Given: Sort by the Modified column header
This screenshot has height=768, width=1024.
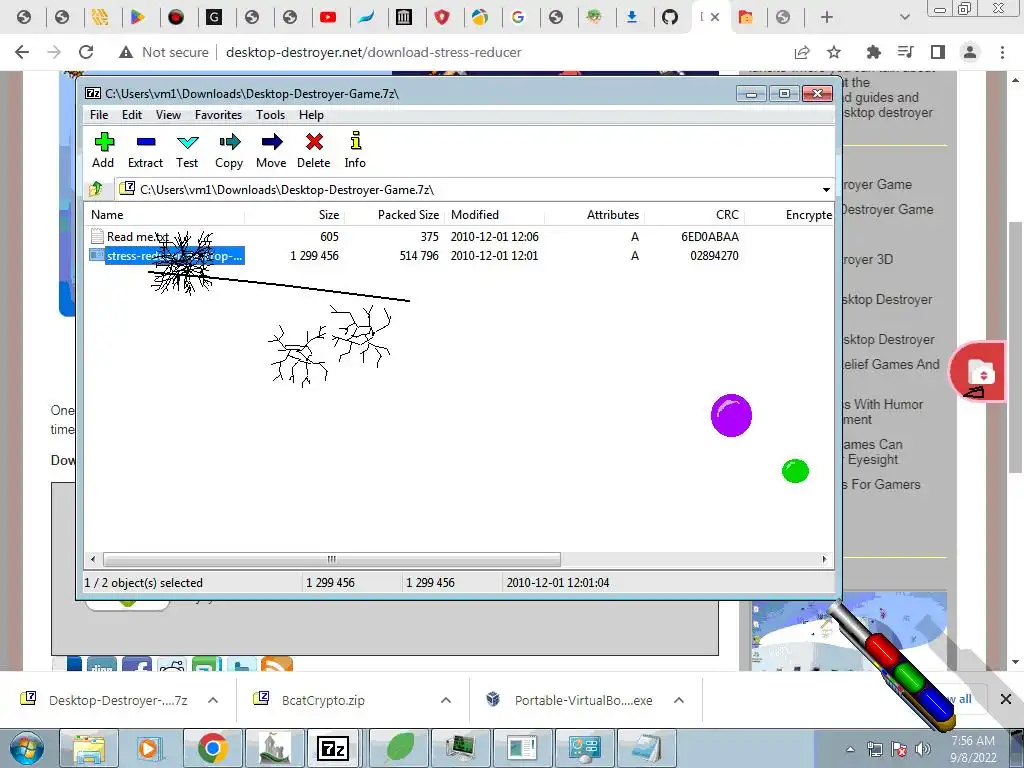Looking at the screenshot, I should 494,215.
